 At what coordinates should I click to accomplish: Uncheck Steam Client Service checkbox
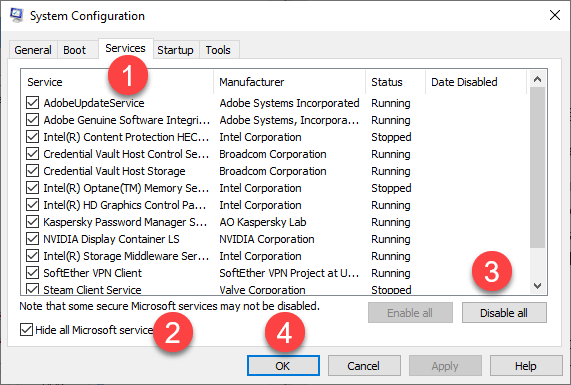pos(32,289)
